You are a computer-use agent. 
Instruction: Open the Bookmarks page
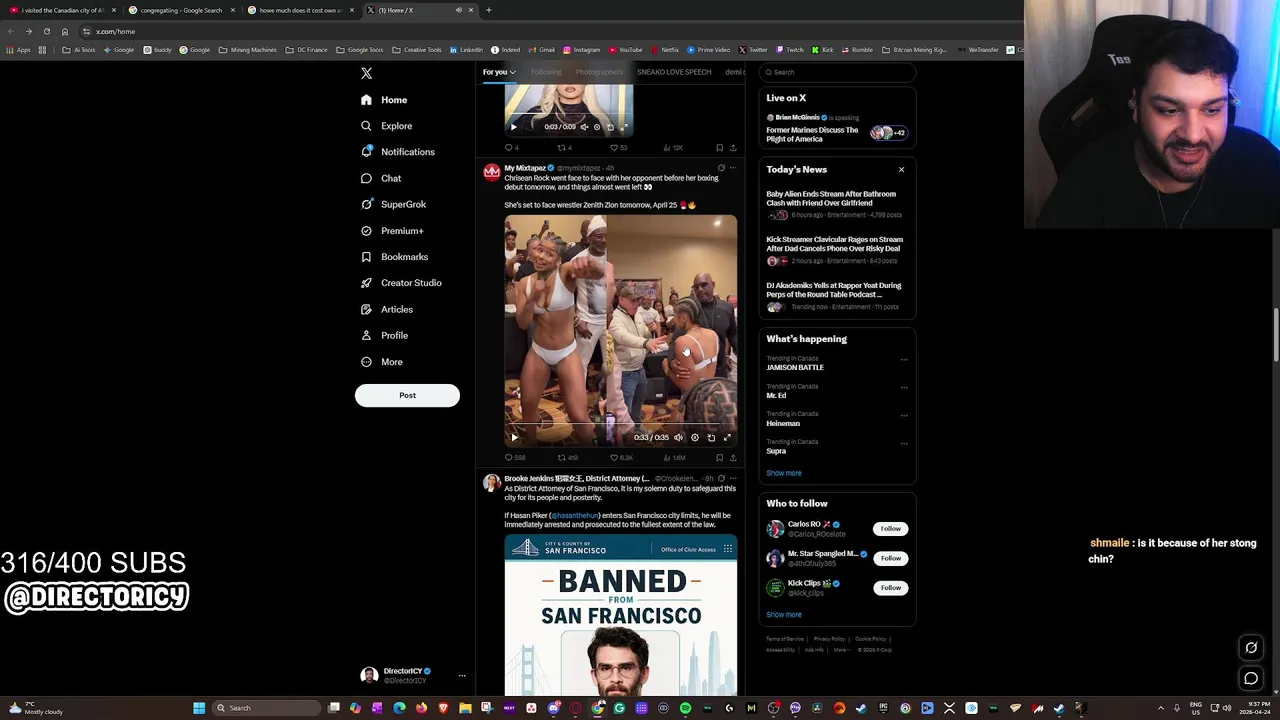coord(394,257)
